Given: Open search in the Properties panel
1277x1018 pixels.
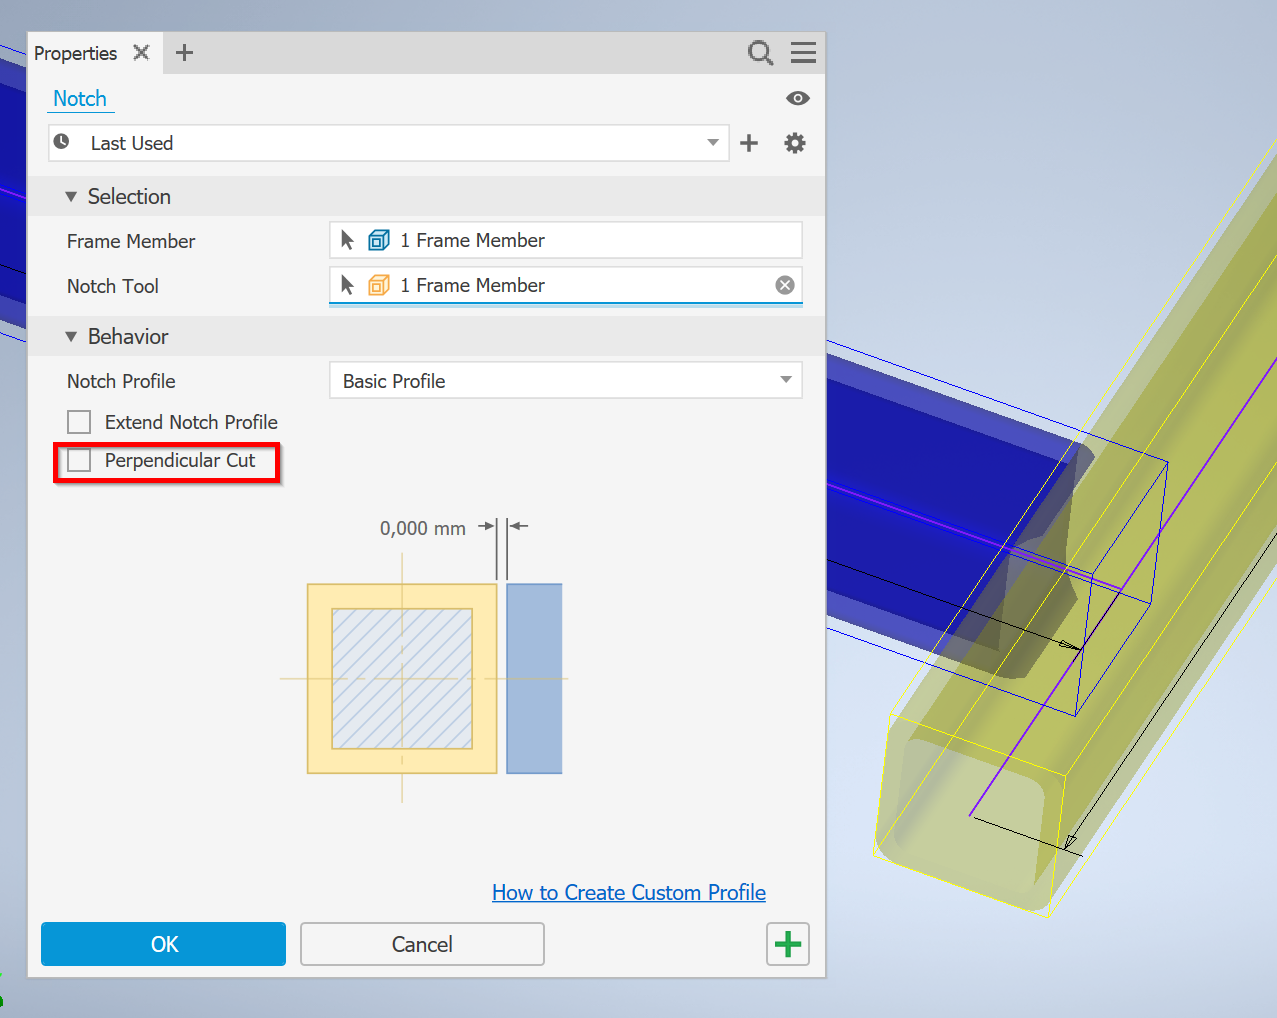Looking at the screenshot, I should click(x=760, y=53).
